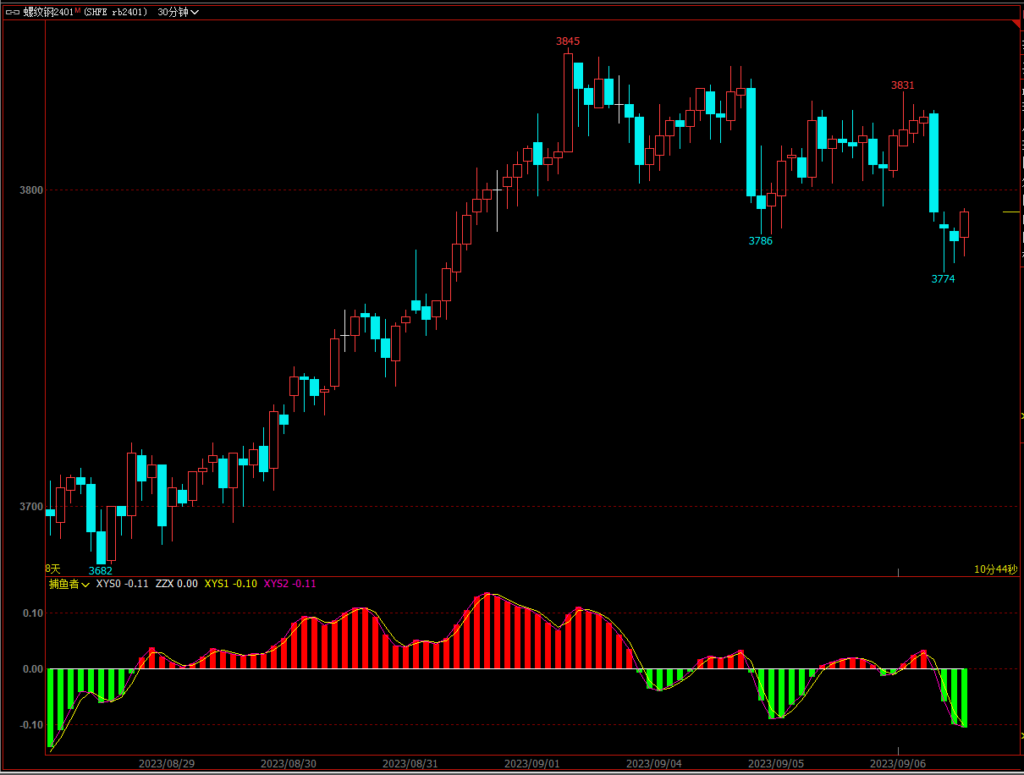This screenshot has width=1024, height=775.
Task: Click the 螺纹钢2401 contract name
Action: coord(47,12)
